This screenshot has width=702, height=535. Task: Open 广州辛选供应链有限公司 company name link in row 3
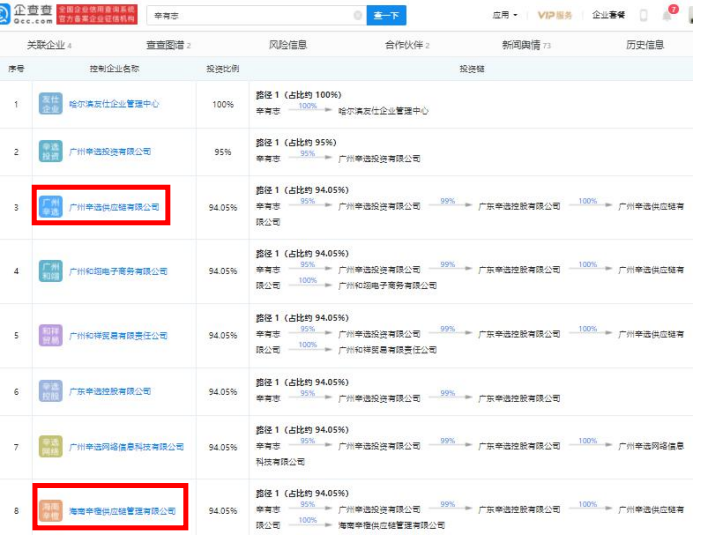pos(114,207)
